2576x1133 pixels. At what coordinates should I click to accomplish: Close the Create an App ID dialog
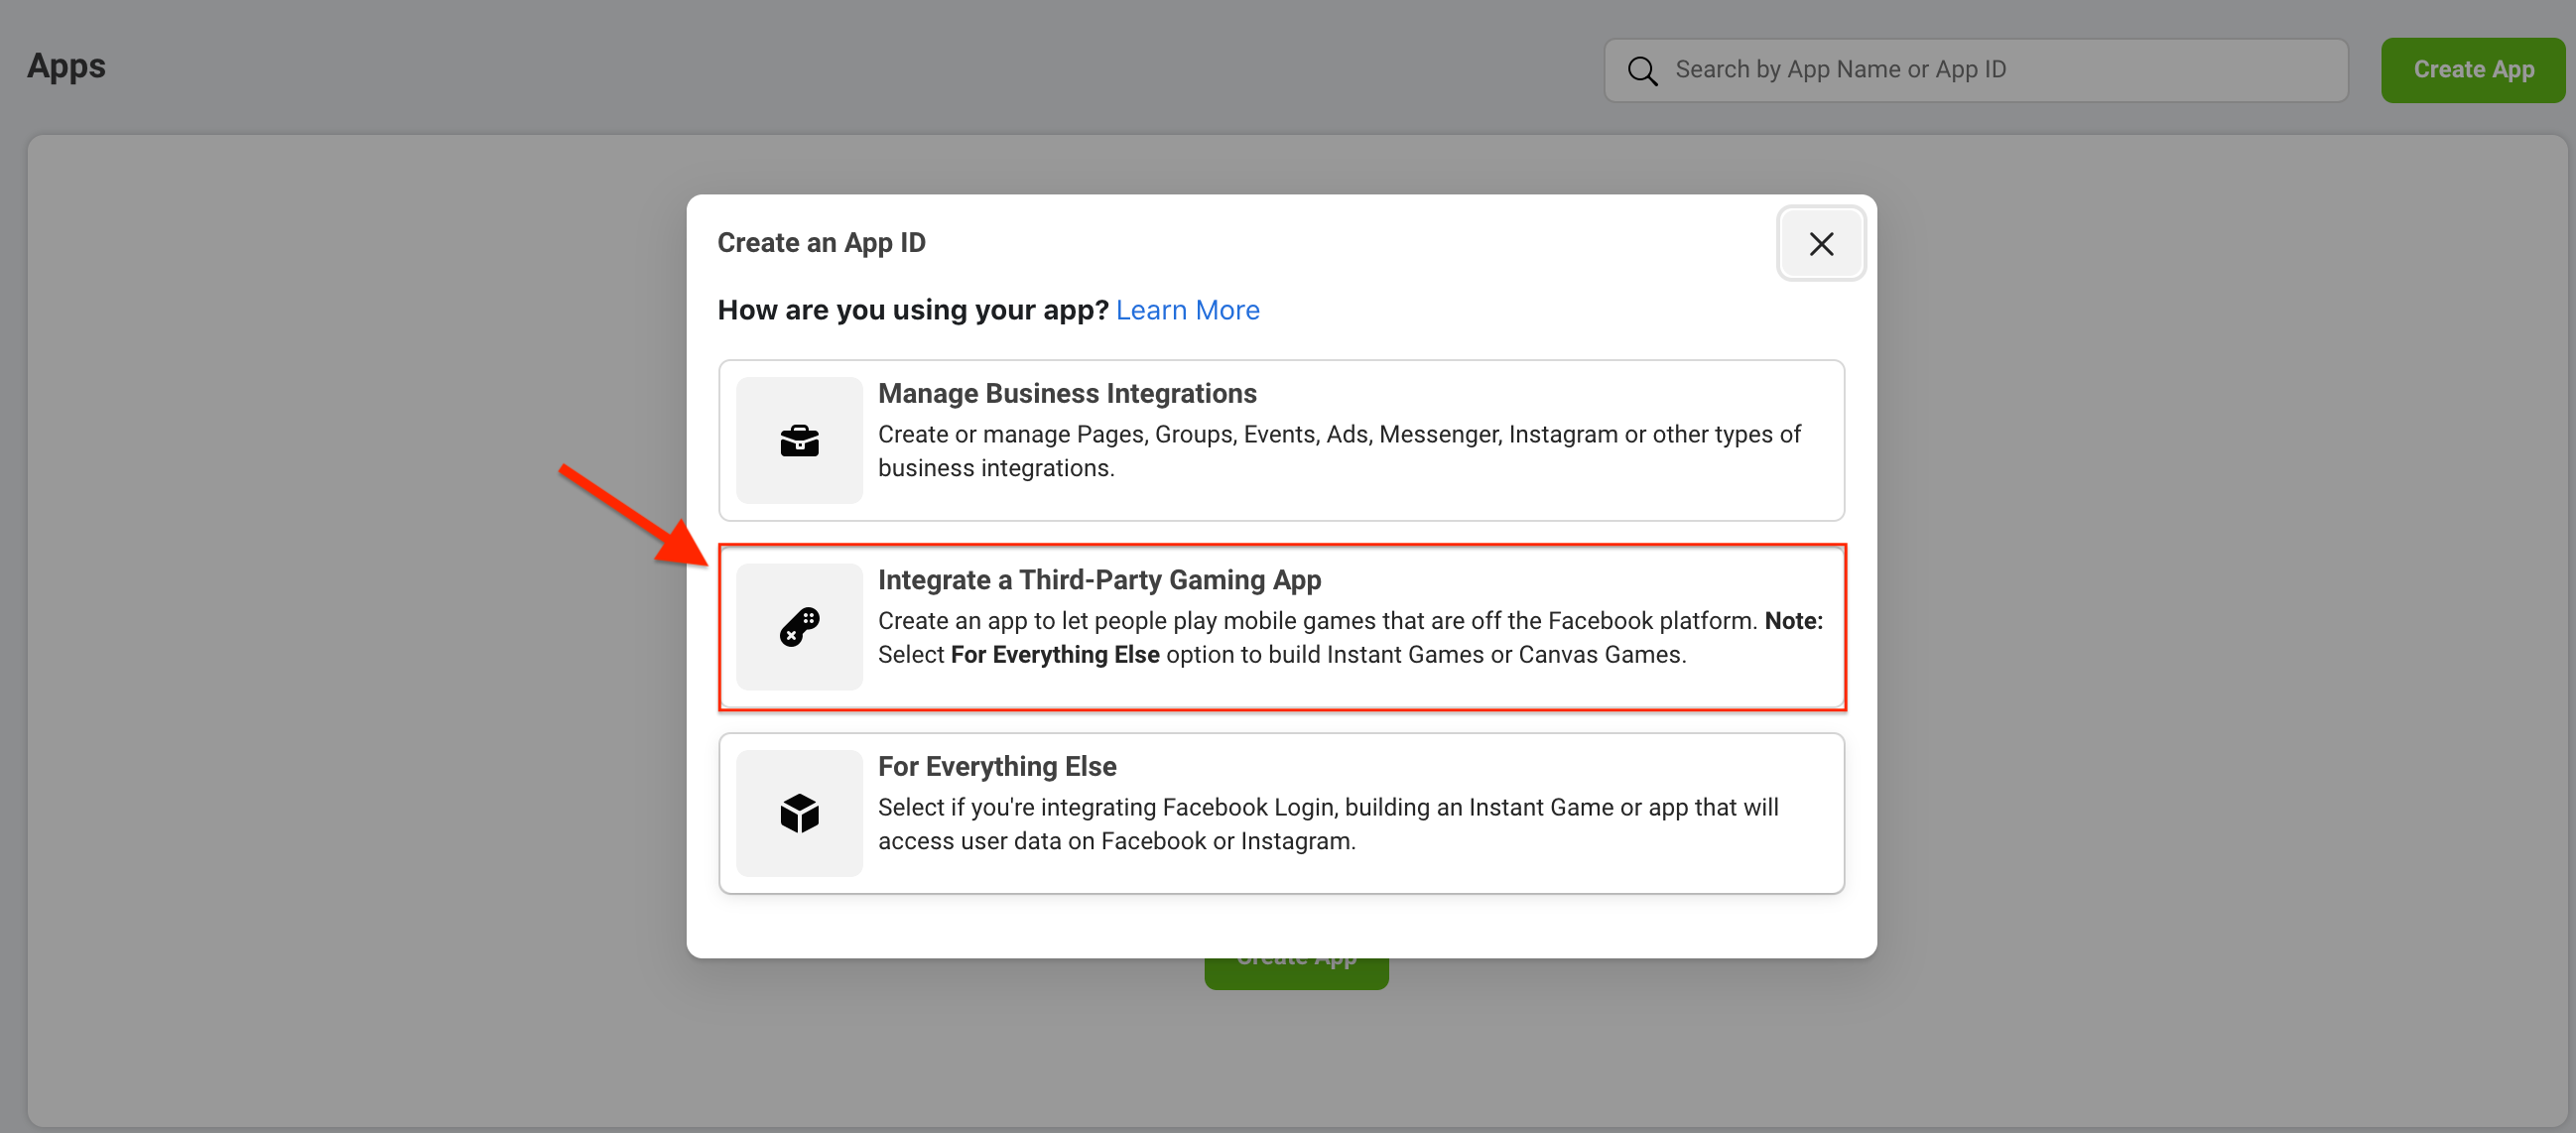(1820, 243)
